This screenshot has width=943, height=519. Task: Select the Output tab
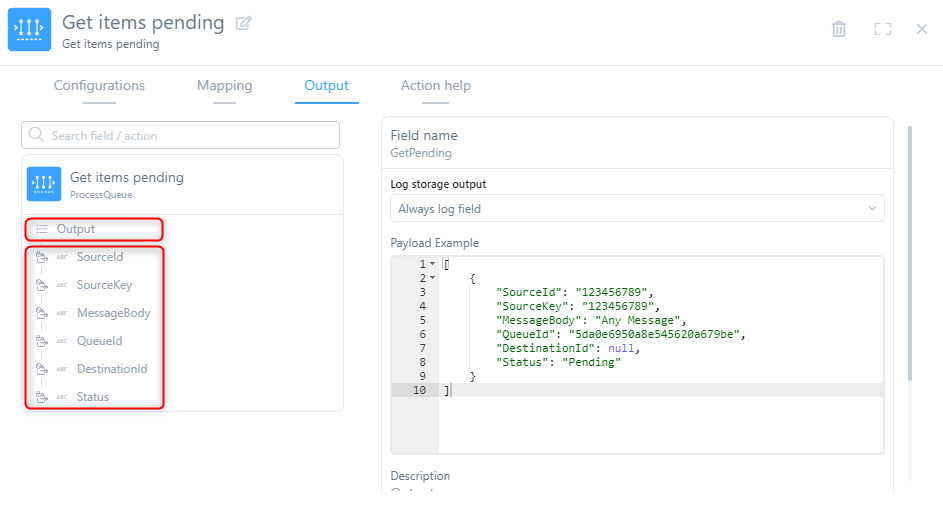tap(326, 86)
